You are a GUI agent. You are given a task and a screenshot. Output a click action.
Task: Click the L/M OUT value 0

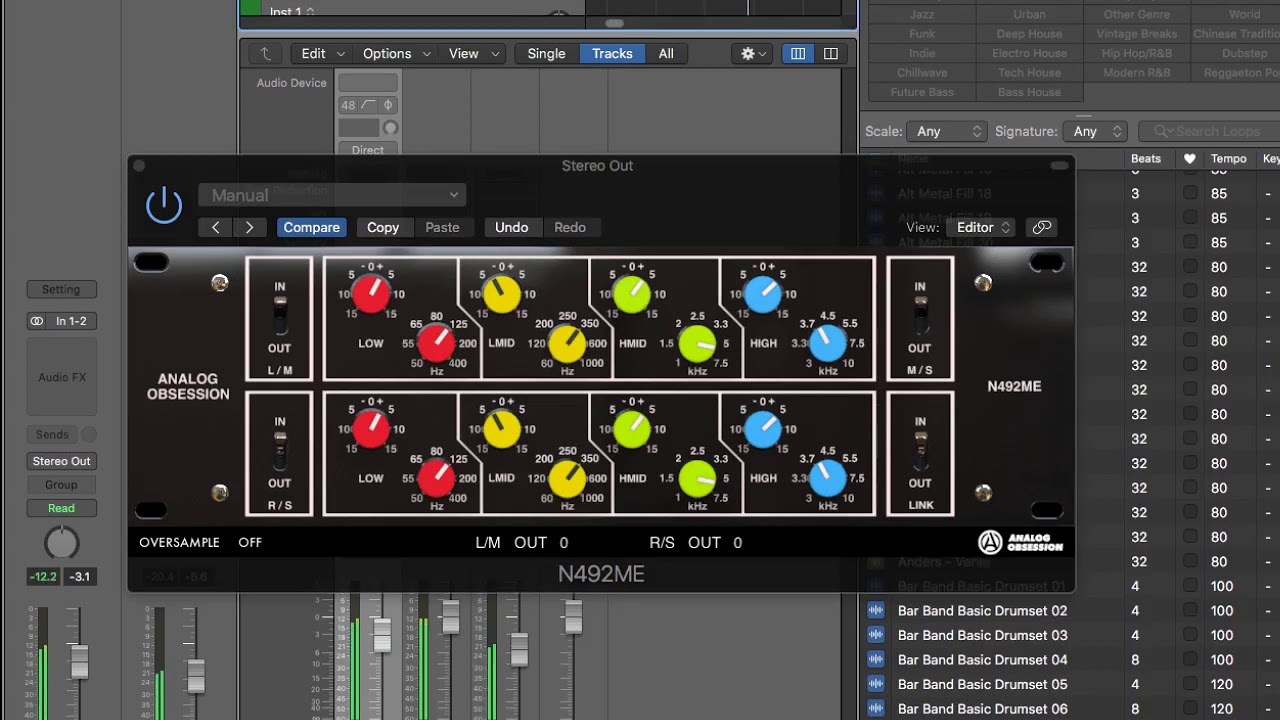pos(564,543)
